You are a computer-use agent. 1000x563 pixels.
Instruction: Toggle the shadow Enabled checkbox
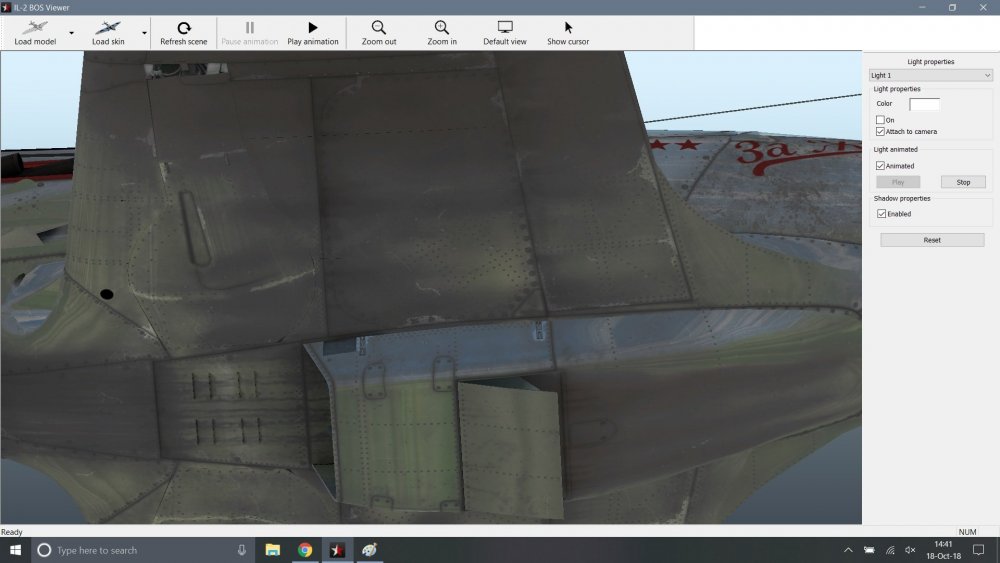[880, 214]
